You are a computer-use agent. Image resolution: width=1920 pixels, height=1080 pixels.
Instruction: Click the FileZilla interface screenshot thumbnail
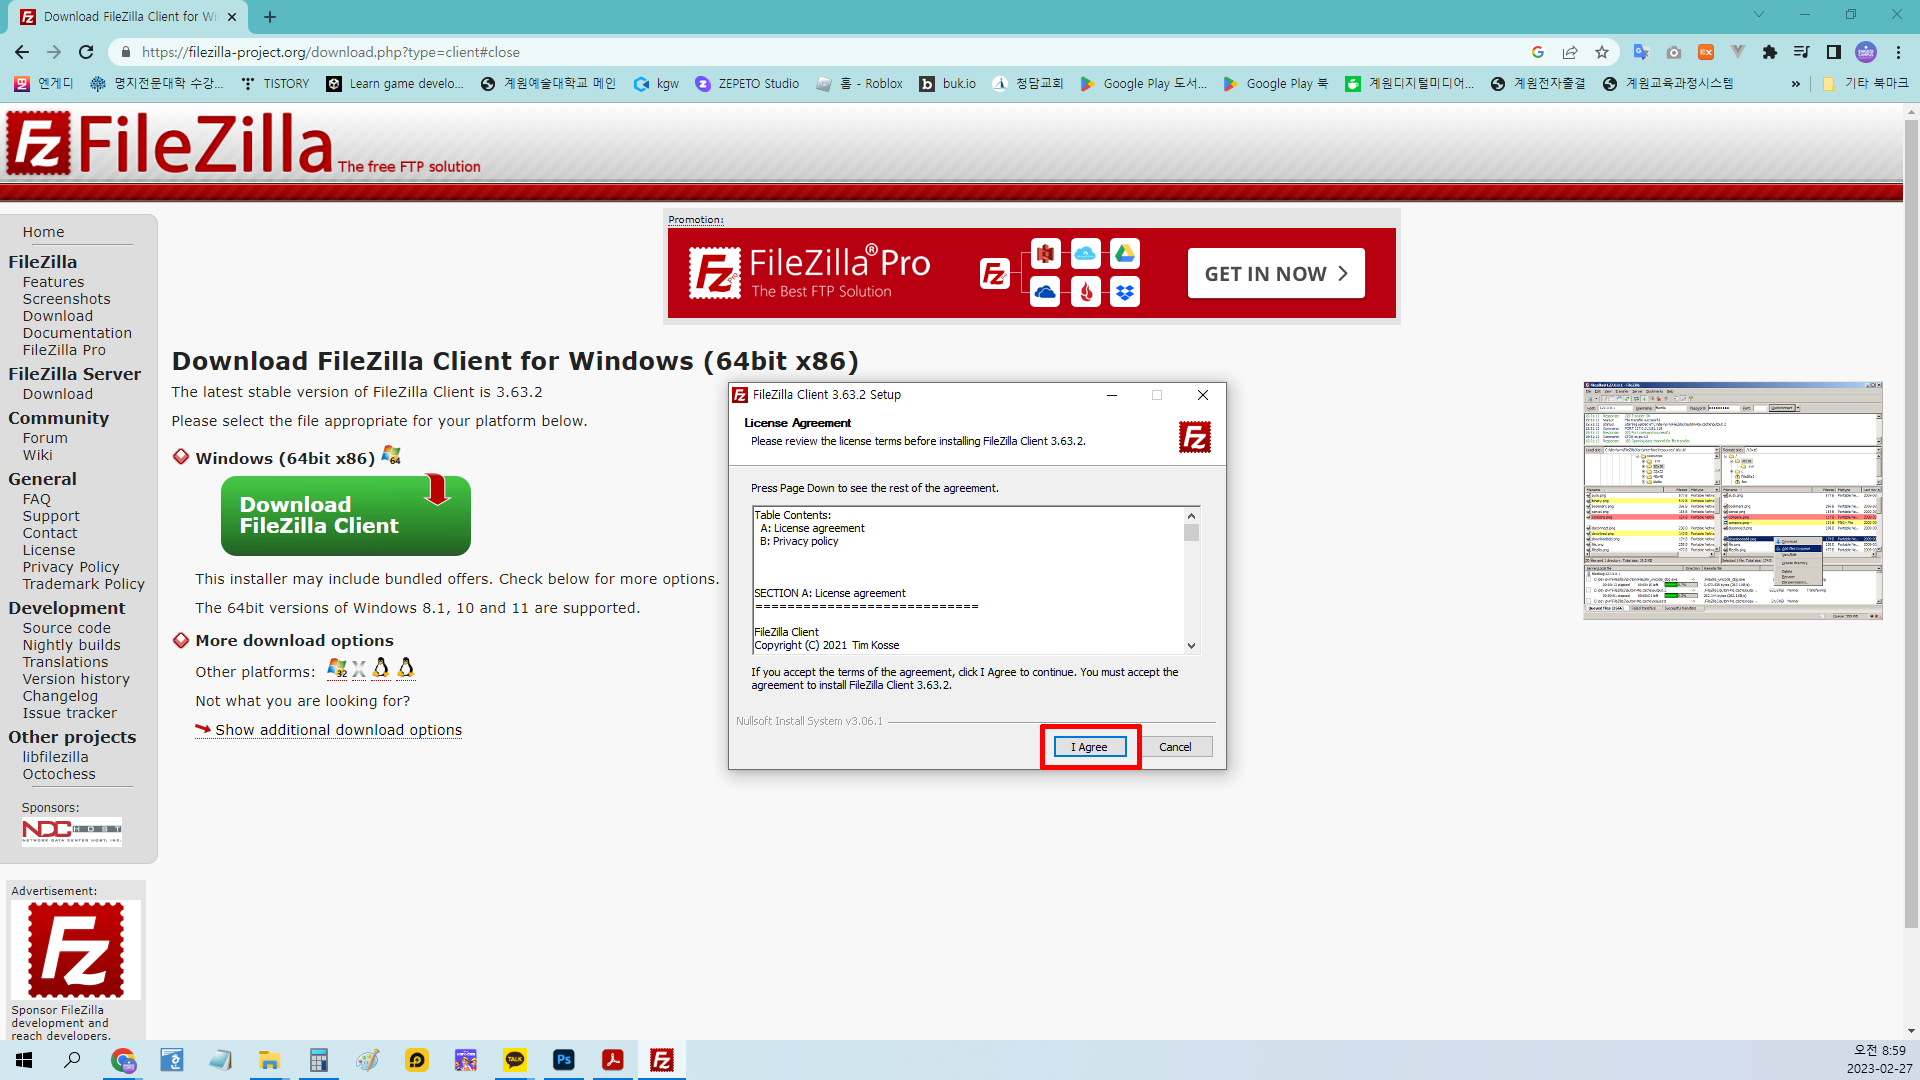(x=1732, y=500)
